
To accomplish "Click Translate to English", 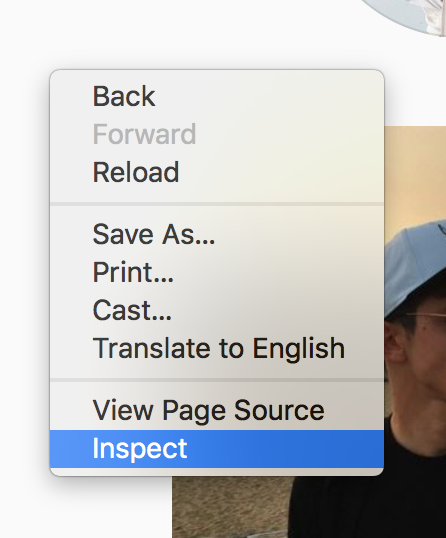I will [x=217, y=349].
